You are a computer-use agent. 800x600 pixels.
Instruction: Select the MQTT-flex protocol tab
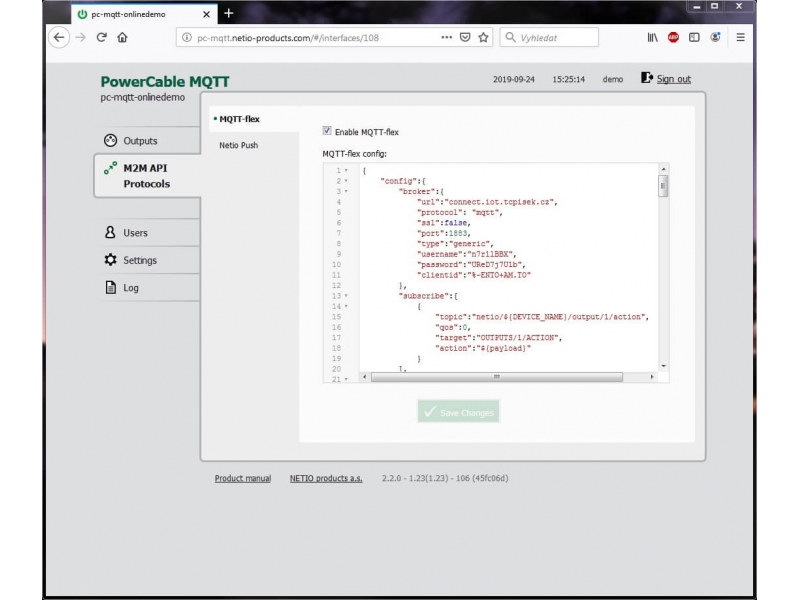click(239, 119)
